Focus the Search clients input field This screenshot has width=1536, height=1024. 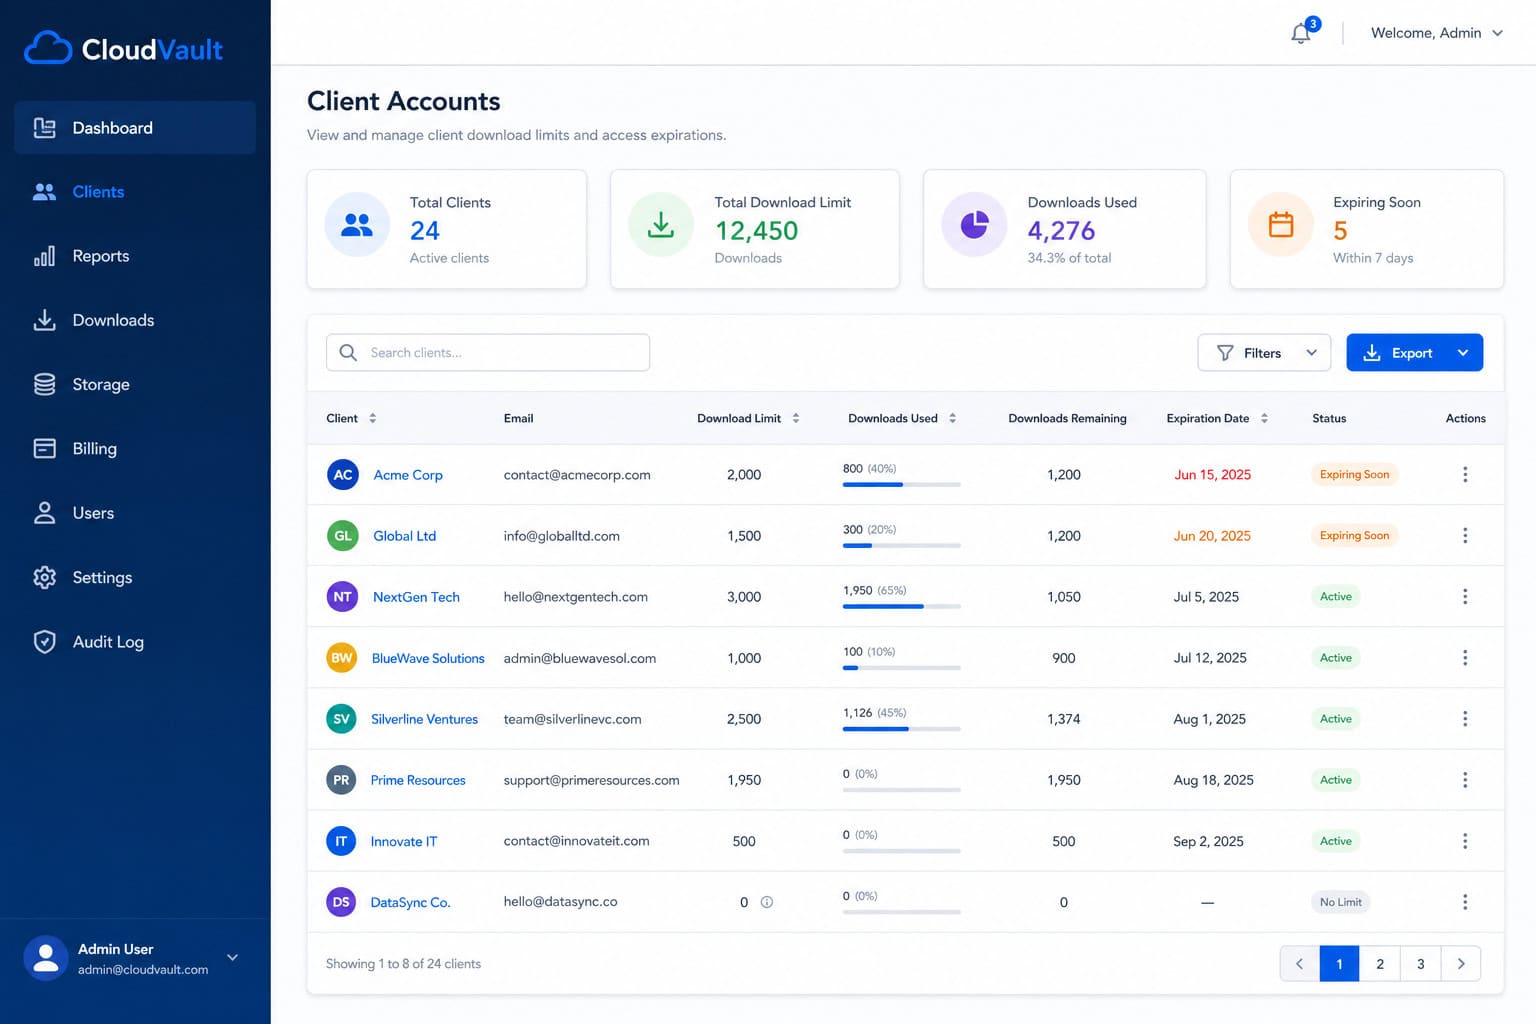point(488,353)
